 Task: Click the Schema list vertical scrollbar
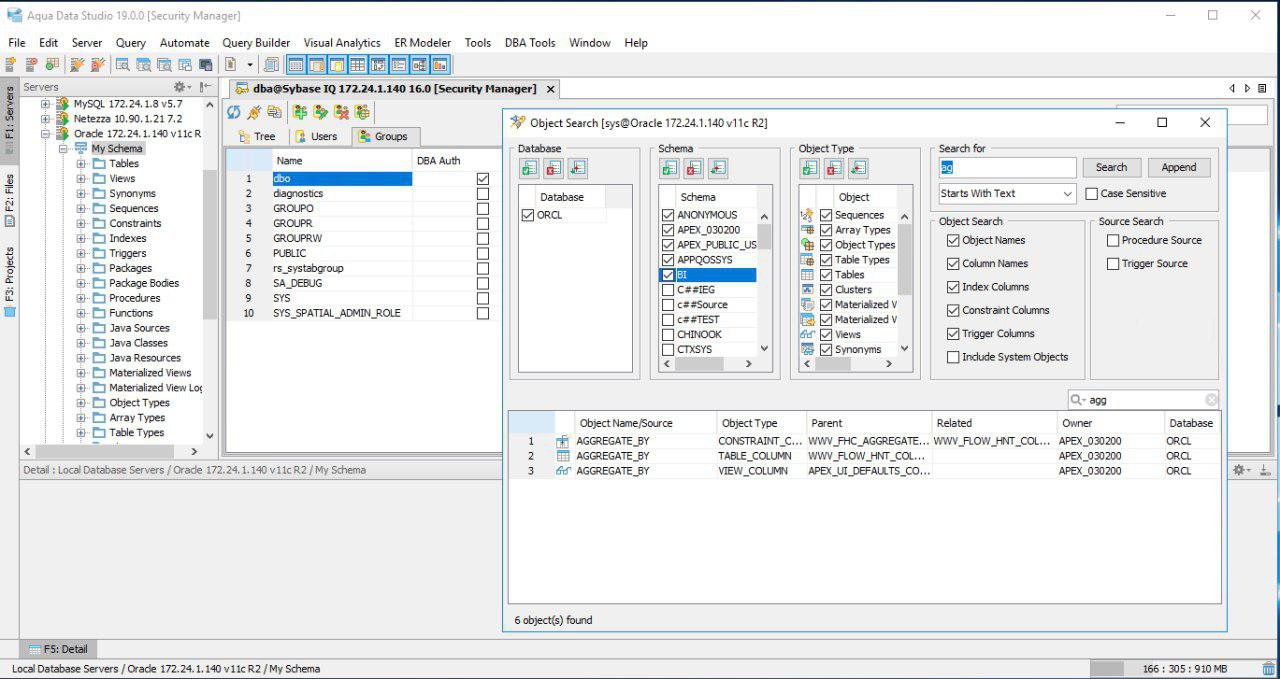pyautogui.click(x=765, y=282)
